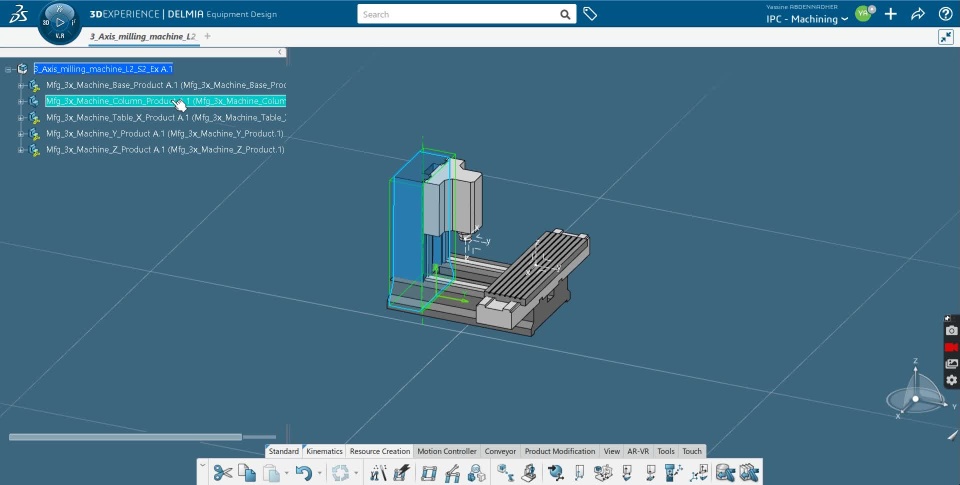Click the plus Add icon in header

pyautogui.click(x=890, y=14)
